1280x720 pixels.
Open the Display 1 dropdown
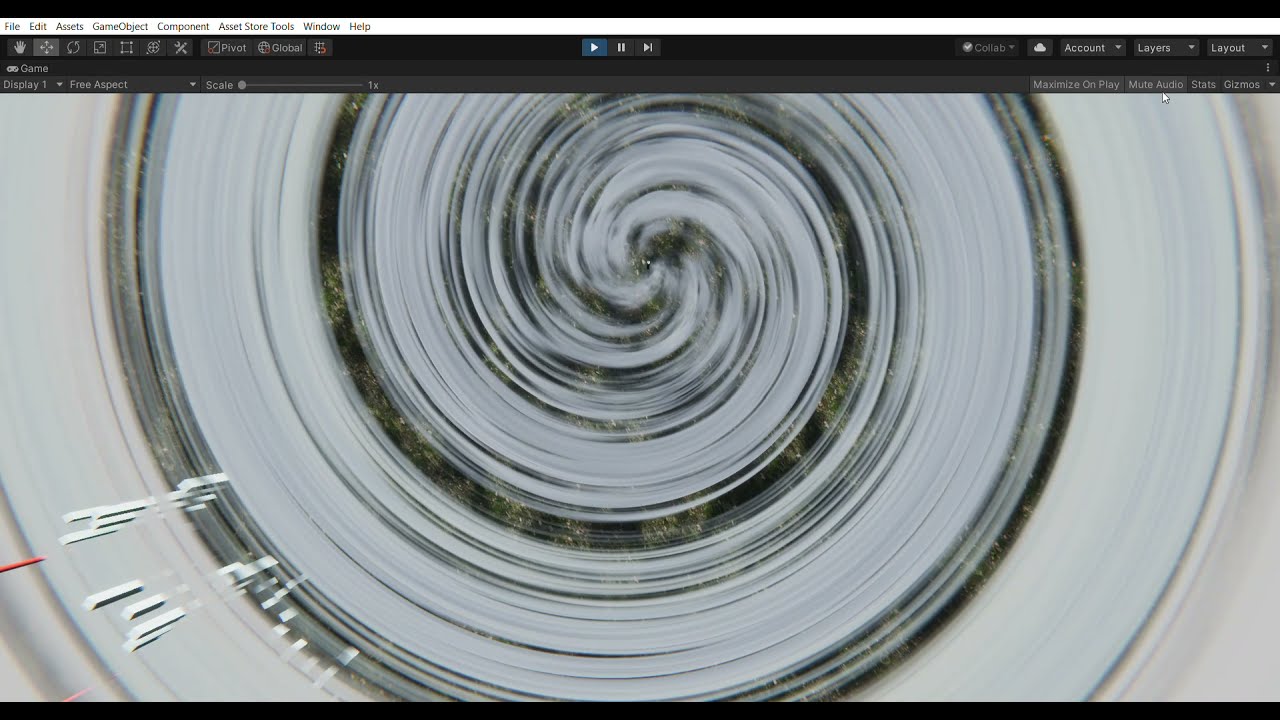click(33, 84)
